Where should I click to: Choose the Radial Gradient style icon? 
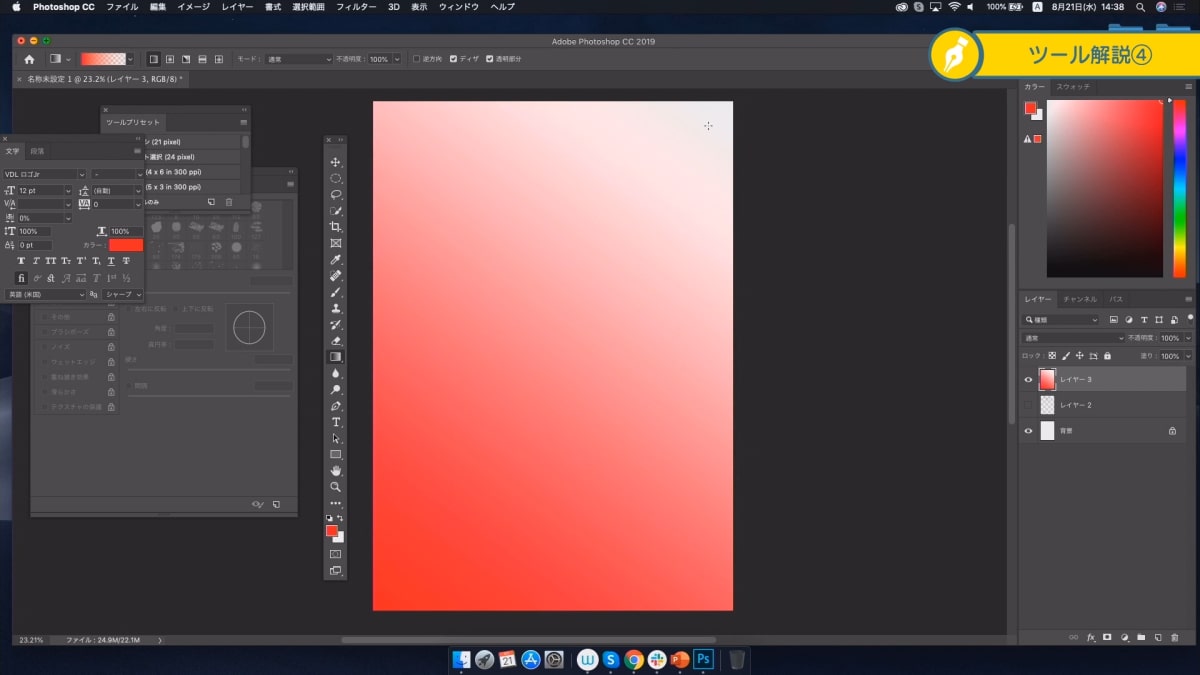point(170,59)
